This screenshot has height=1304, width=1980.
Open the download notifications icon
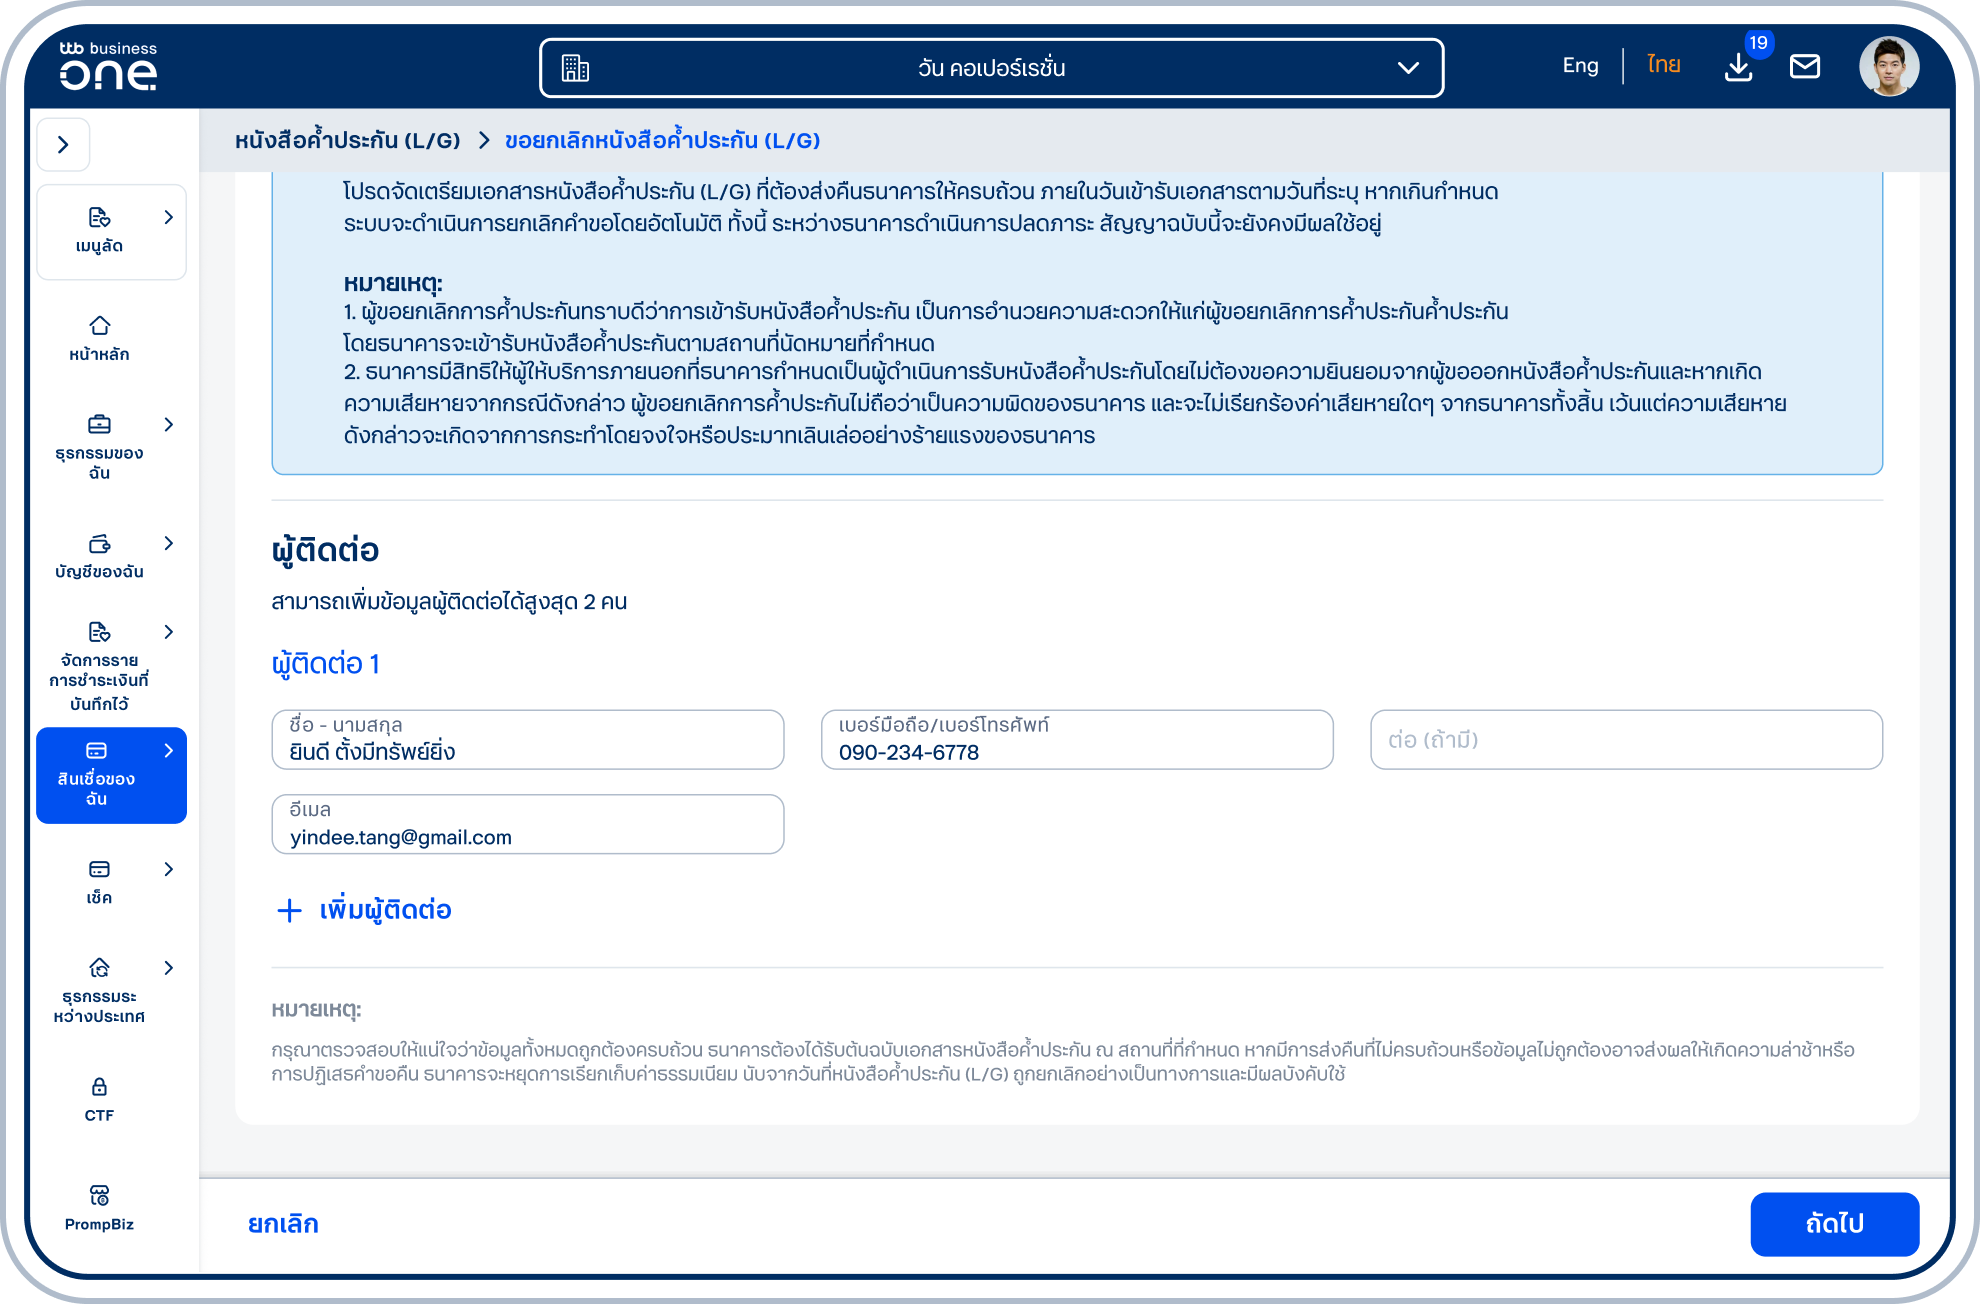(x=1738, y=67)
